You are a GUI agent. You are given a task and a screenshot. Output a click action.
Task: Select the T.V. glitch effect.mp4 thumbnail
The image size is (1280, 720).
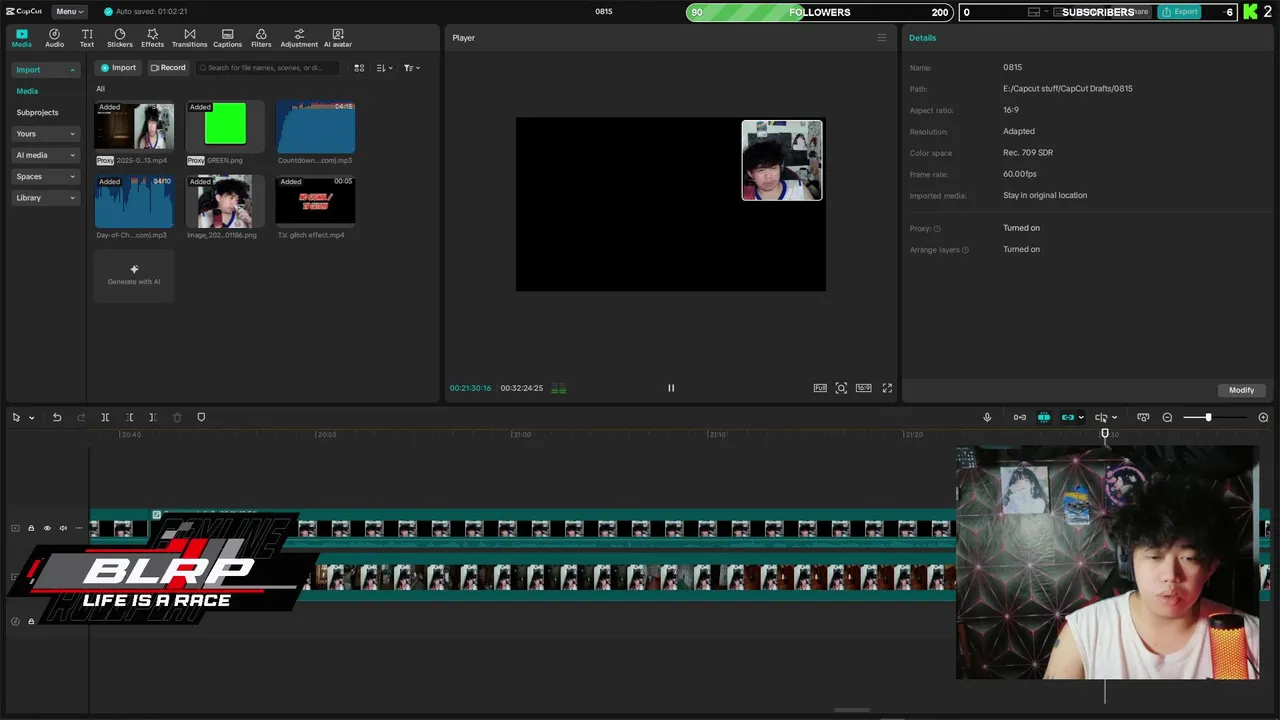[316, 201]
